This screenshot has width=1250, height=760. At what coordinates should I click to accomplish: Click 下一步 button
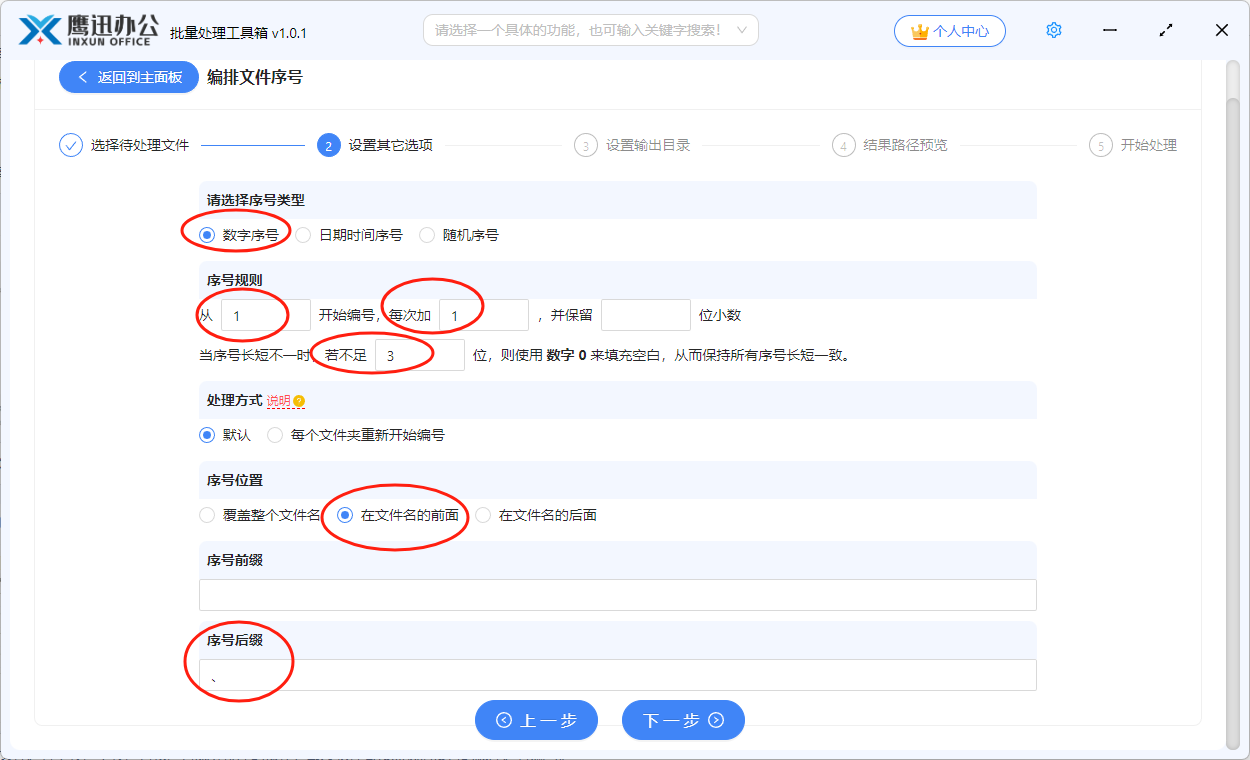coord(683,720)
